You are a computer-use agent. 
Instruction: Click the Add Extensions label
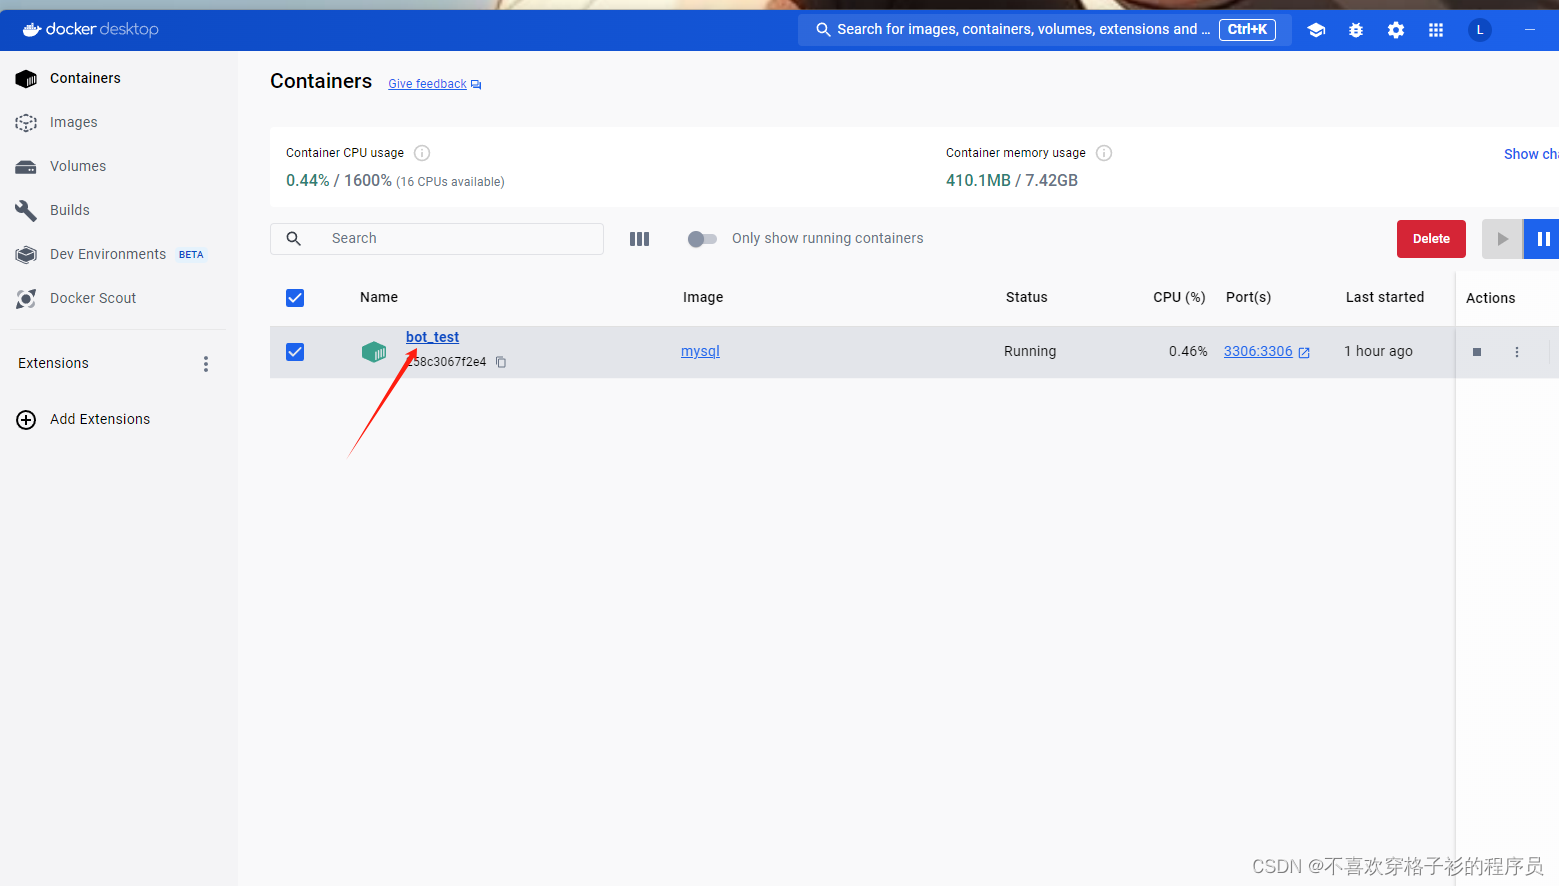click(x=100, y=419)
